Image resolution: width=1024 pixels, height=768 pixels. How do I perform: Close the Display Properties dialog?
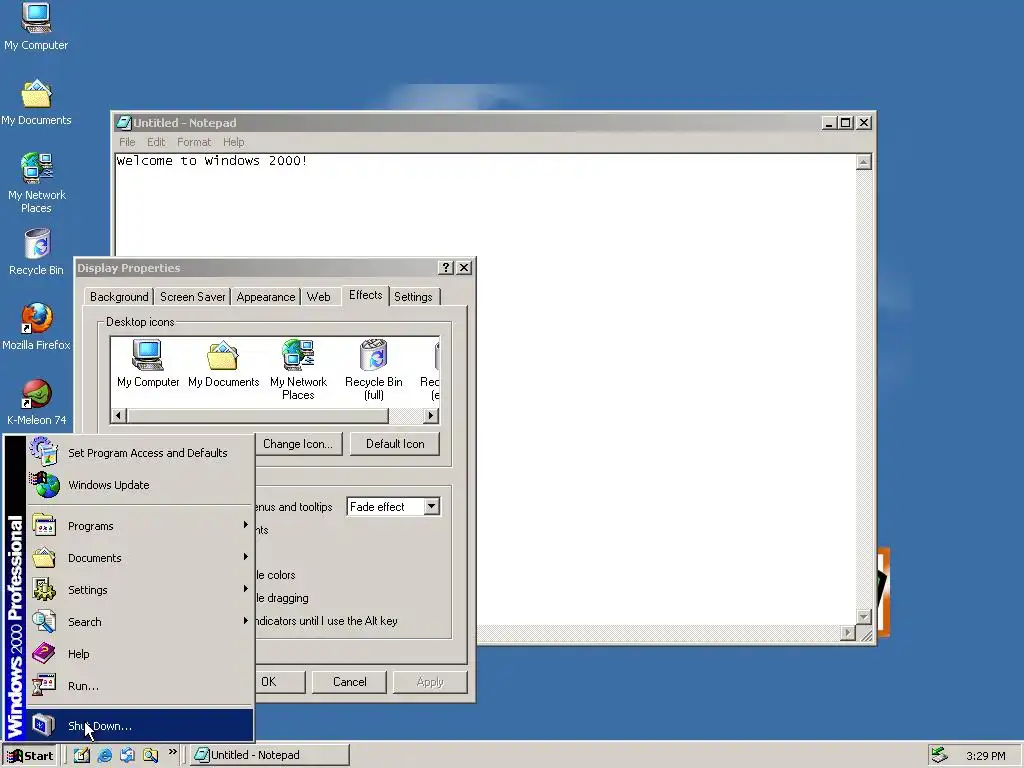click(464, 268)
